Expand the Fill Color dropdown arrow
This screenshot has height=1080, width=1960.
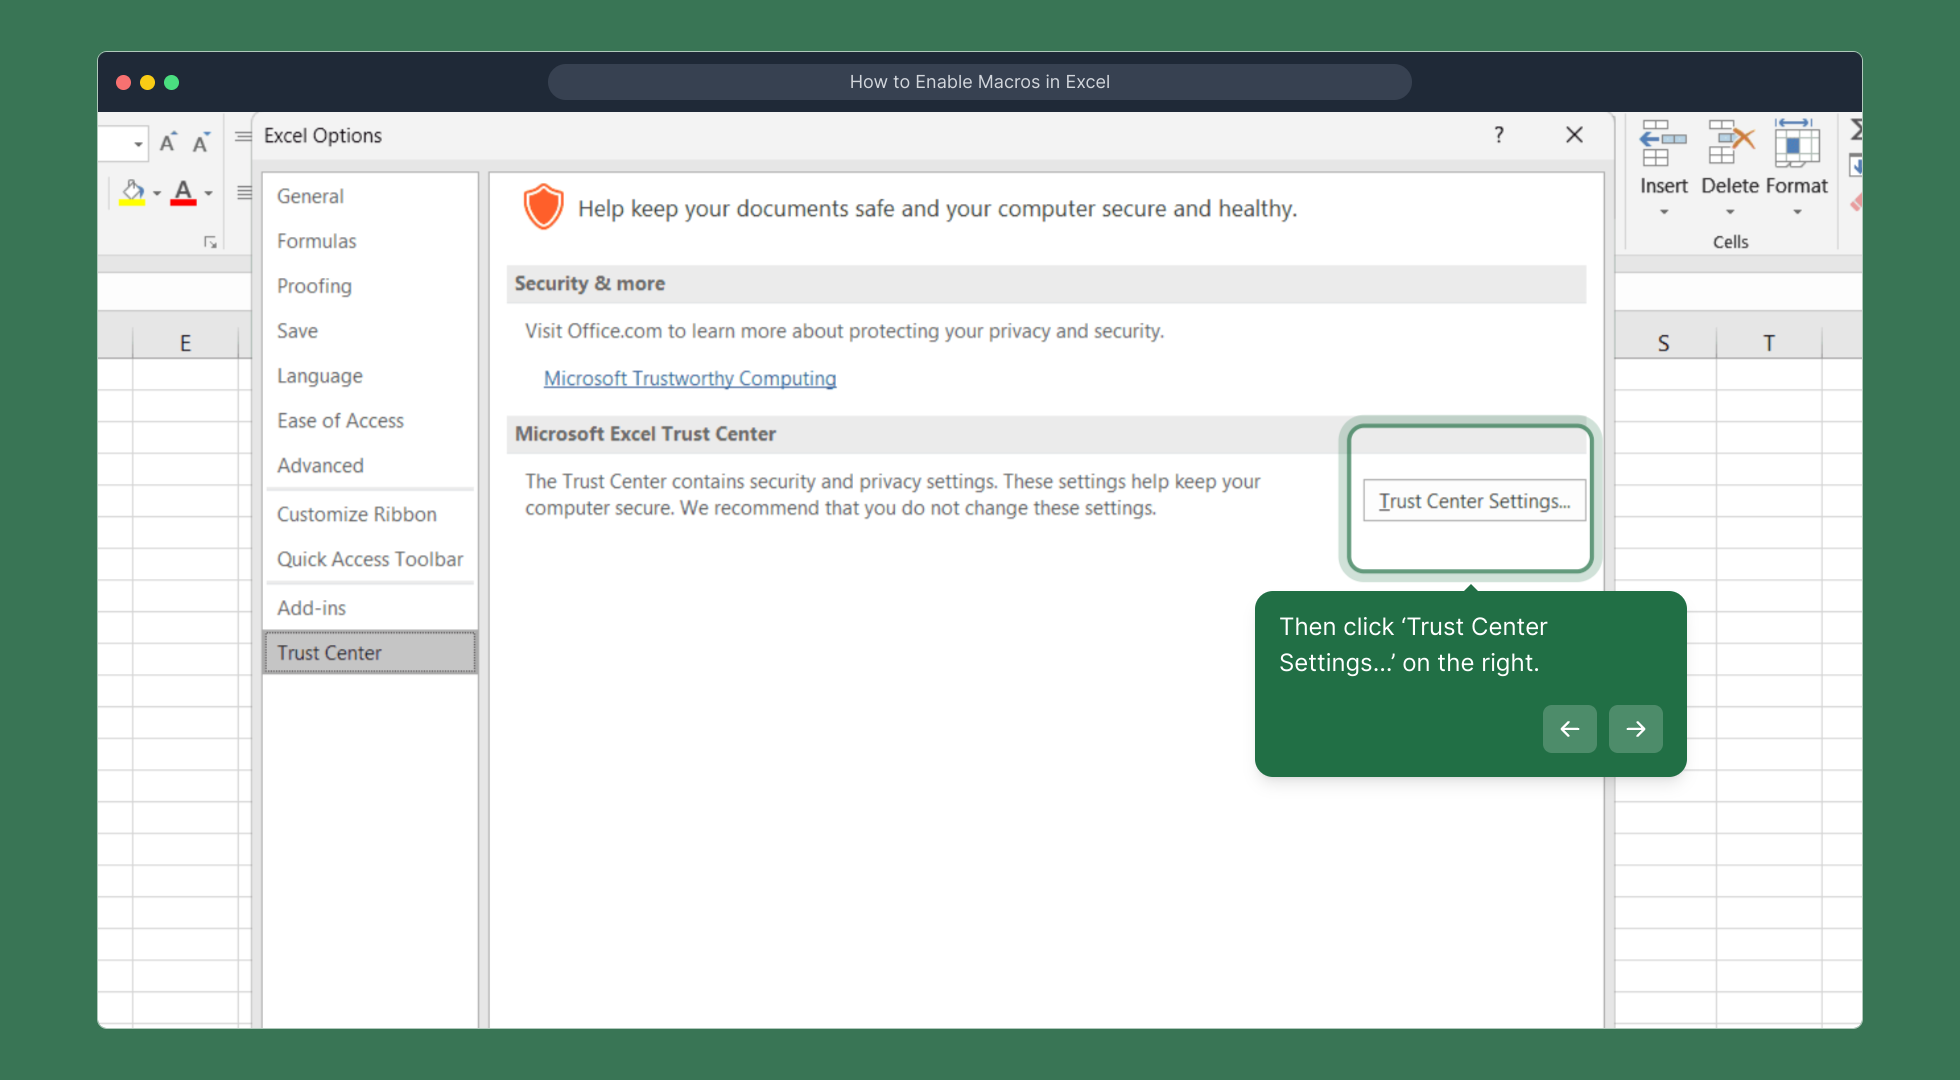click(x=157, y=193)
